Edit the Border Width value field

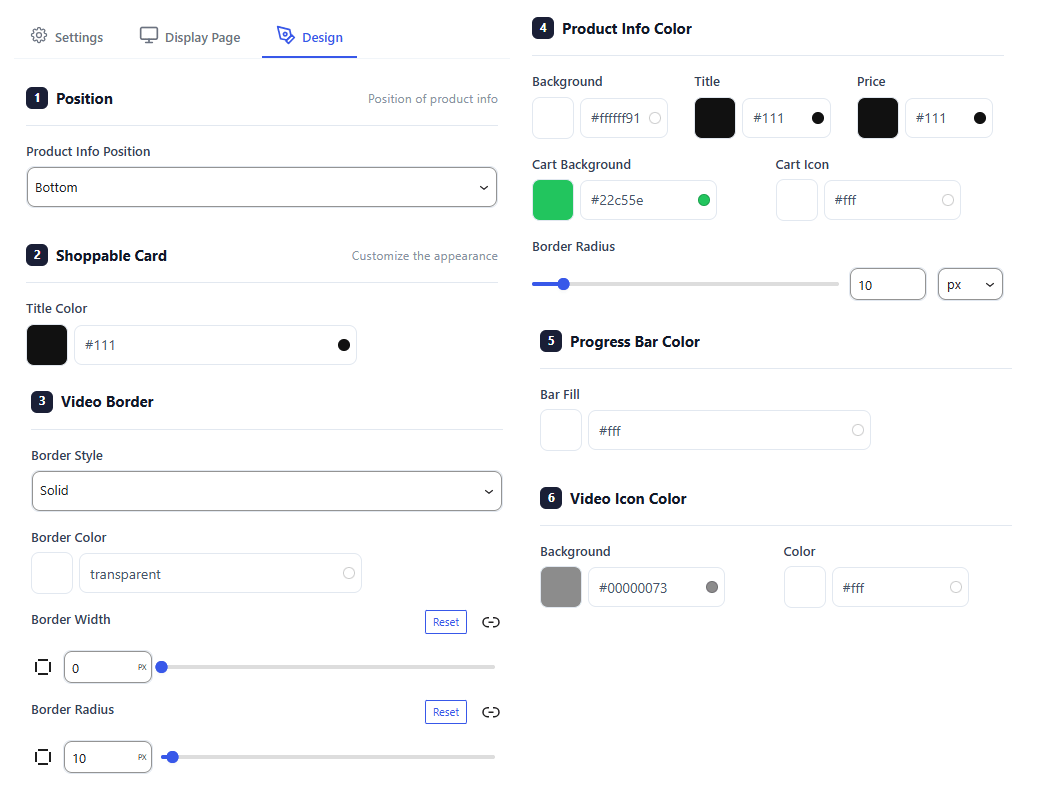coord(108,667)
